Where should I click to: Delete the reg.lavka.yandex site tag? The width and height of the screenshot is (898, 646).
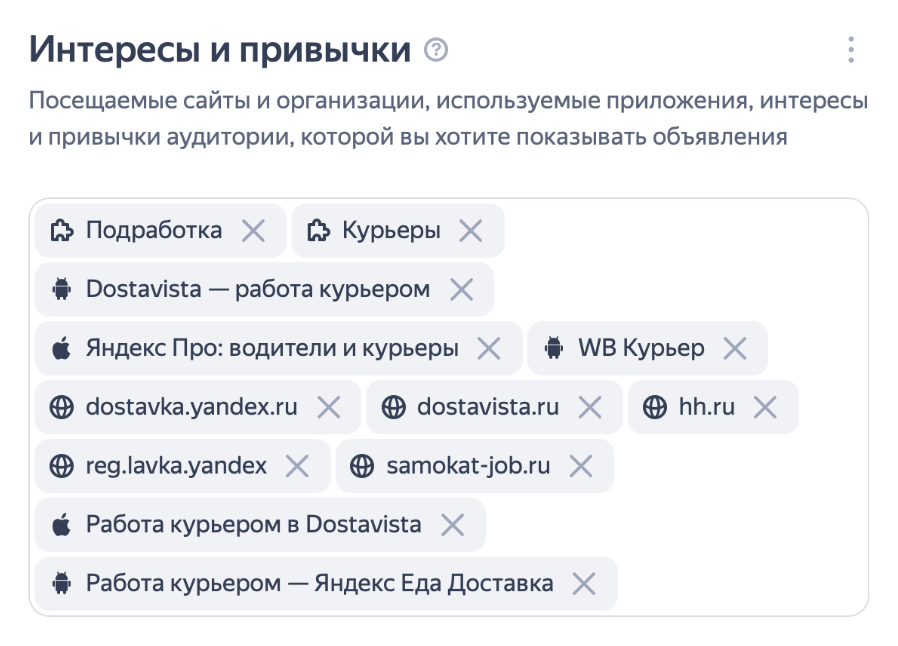pos(297,466)
